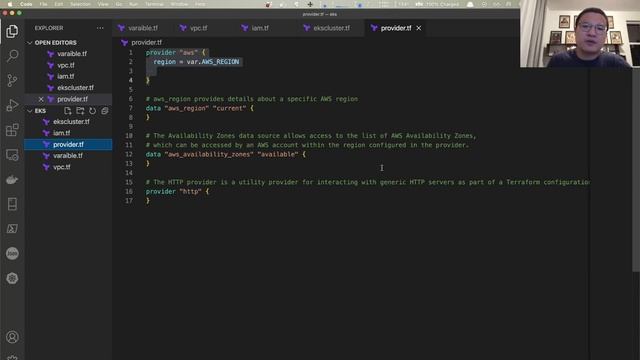Collapse the Open Editors section
This screenshot has width=640, height=360.
30,42
